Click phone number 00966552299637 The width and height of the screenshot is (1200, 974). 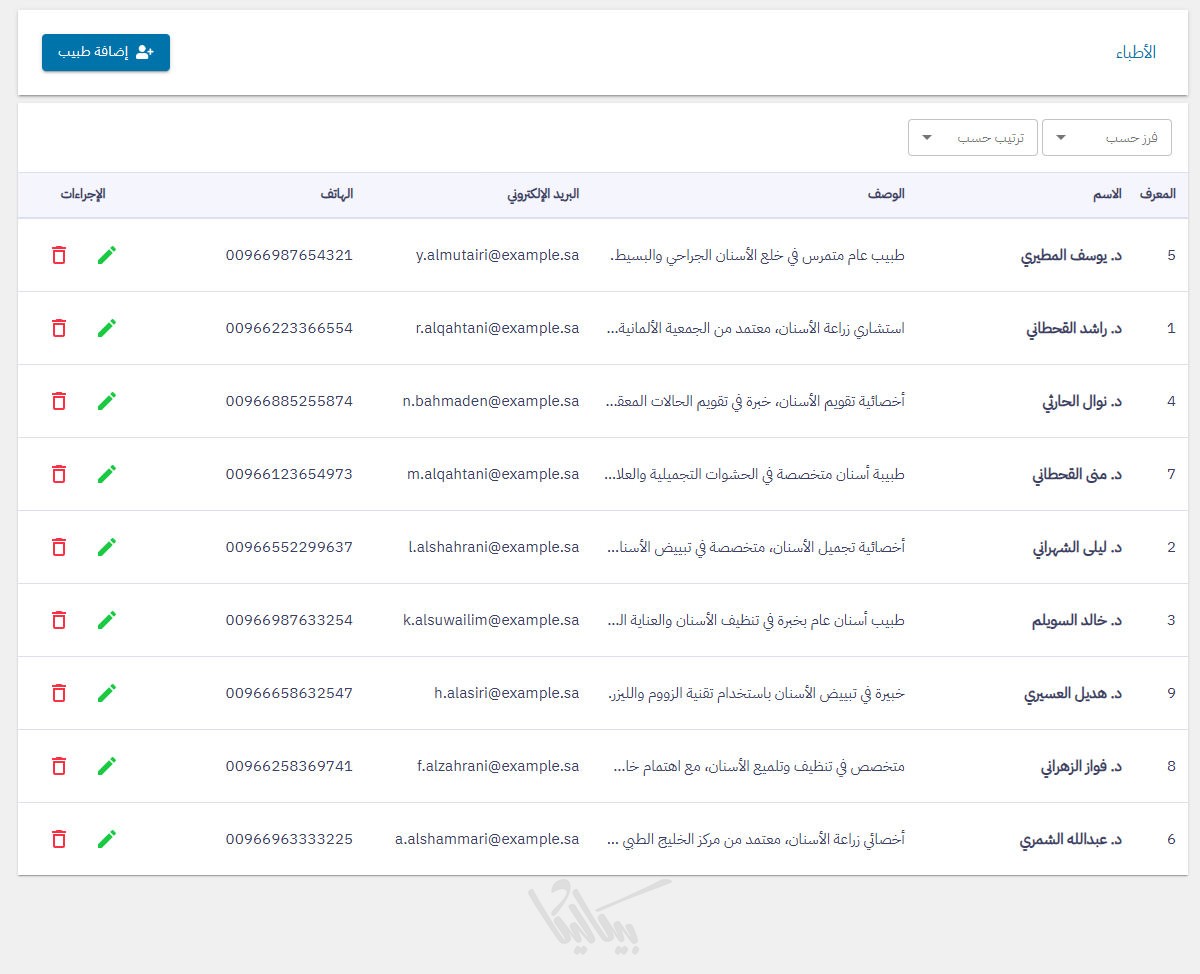tap(289, 547)
